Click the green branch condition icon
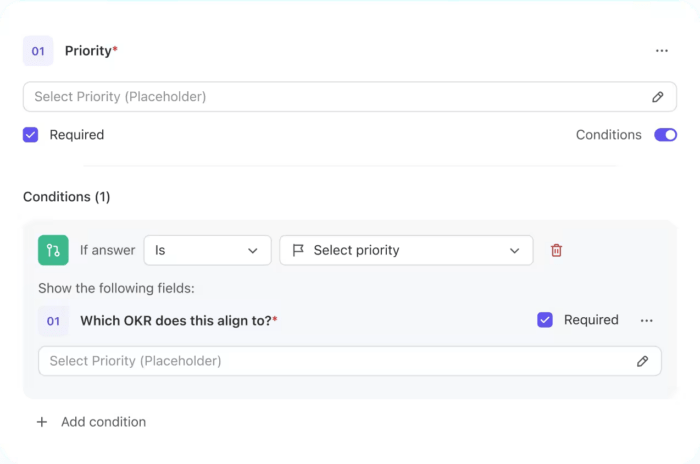The height and width of the screenshot is (464, 700). 53,250
